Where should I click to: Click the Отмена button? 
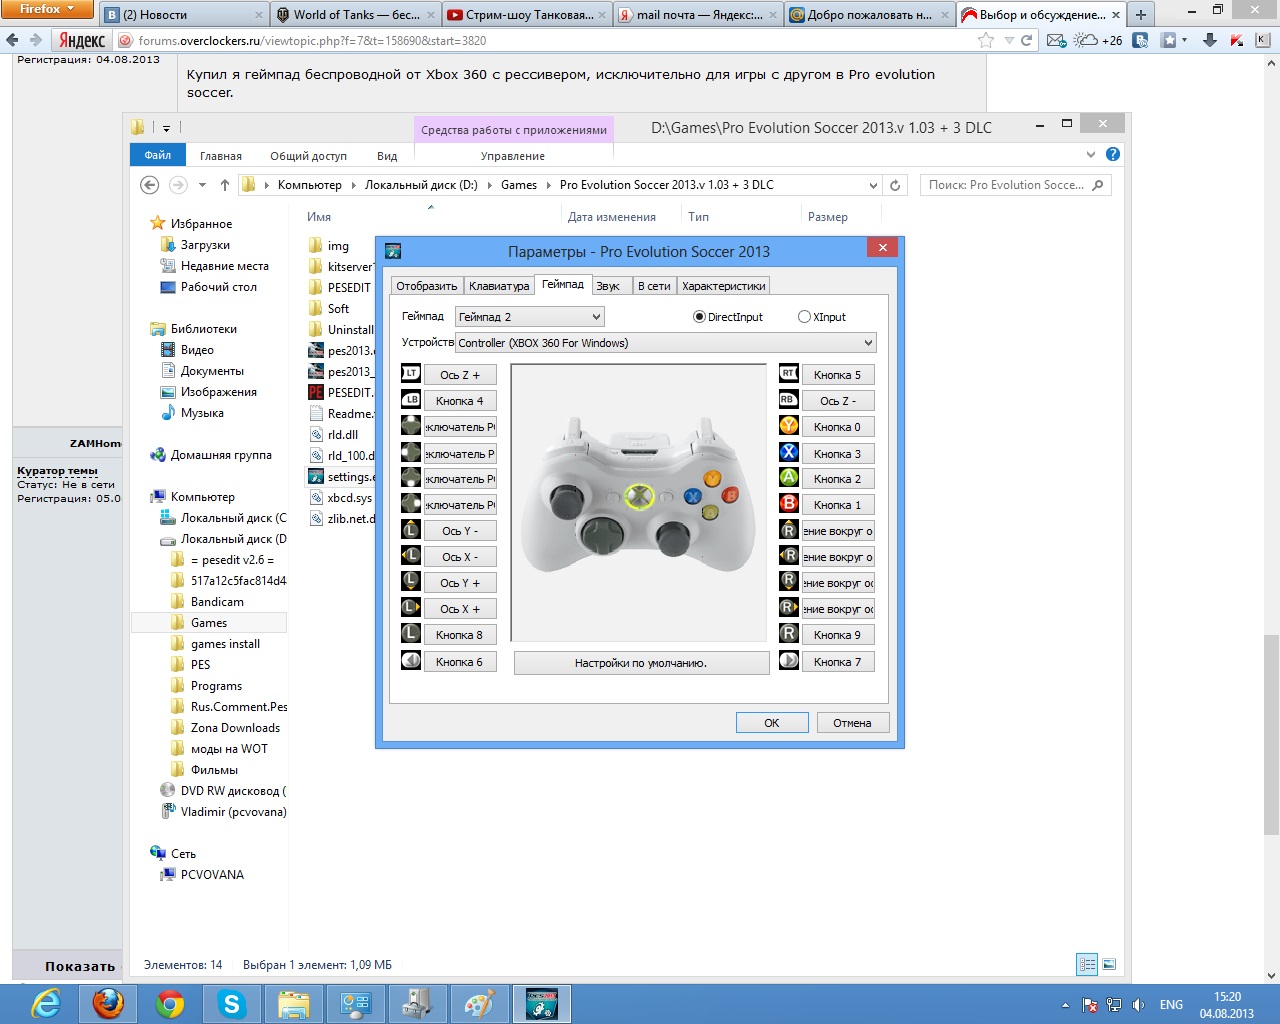(x=852, y=723)
